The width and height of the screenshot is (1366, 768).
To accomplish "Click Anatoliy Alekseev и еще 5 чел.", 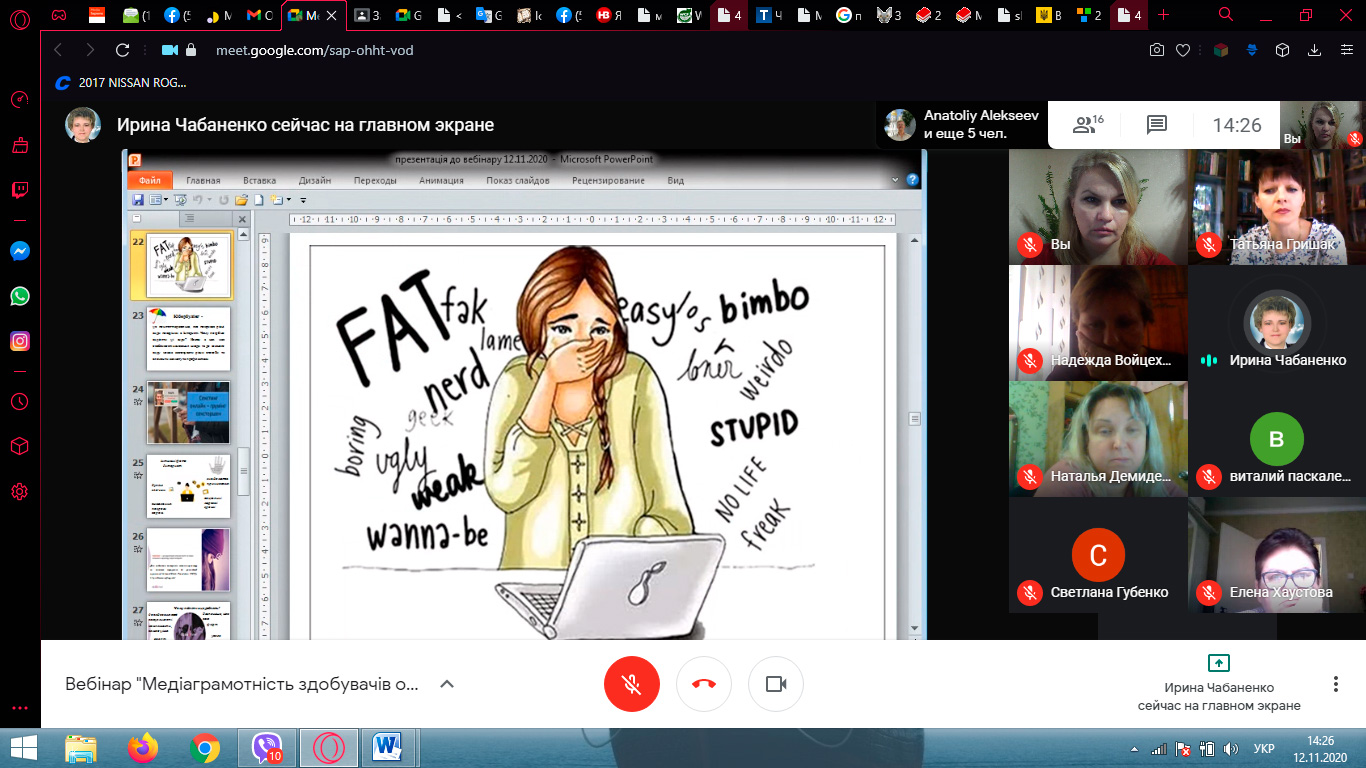I will [x=962, y=124].
